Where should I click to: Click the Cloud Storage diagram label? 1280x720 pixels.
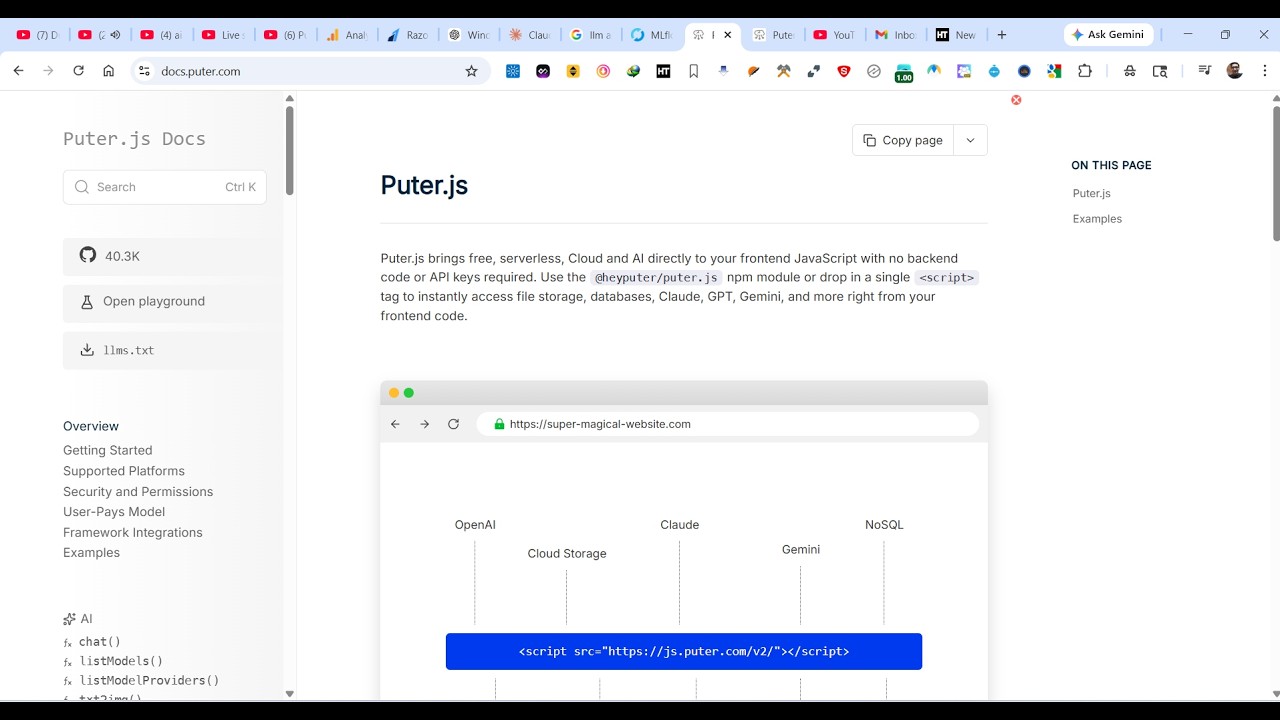pyautogui.click(x=567, y=554)
